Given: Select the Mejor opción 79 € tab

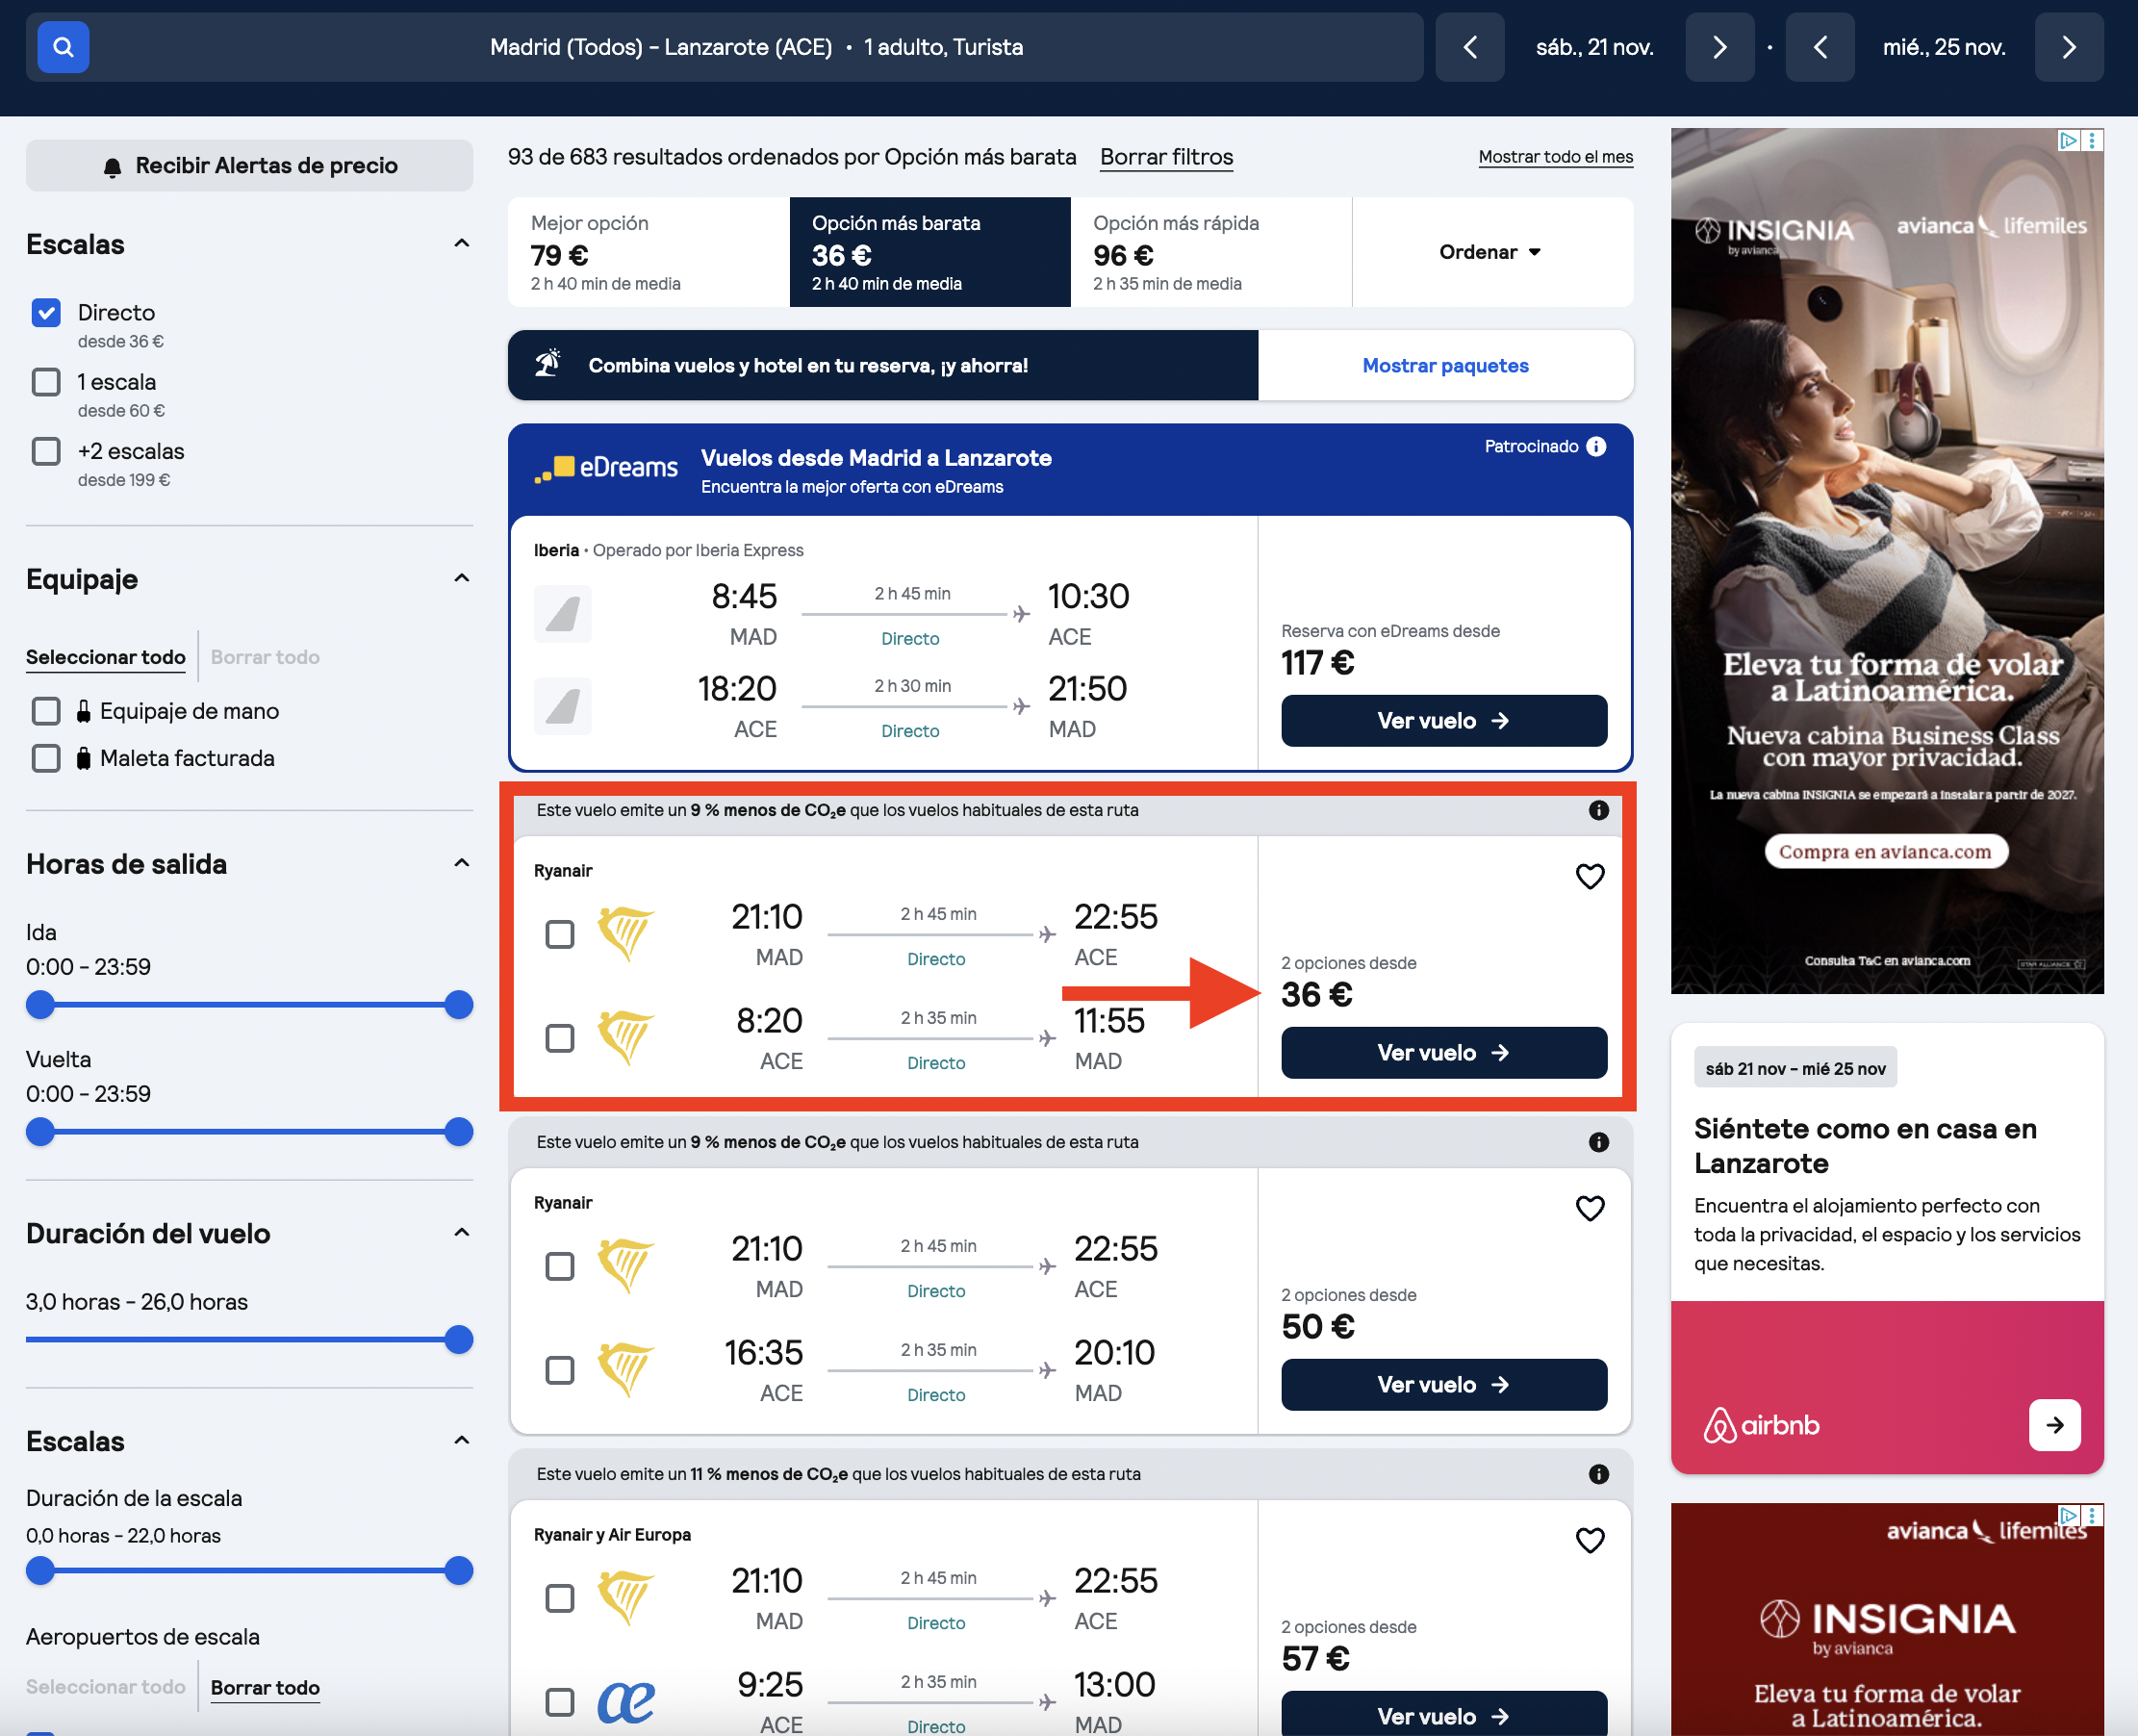Looking at the screenshot, I should tap(649, 252).
